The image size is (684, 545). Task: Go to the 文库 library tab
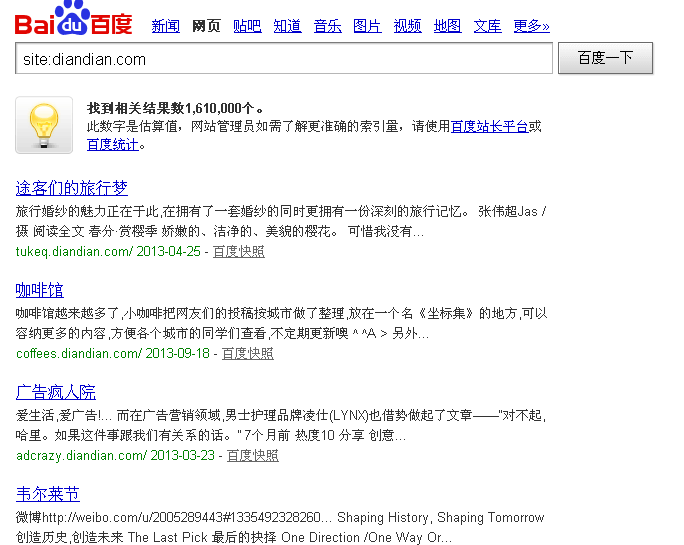(488, 26)
